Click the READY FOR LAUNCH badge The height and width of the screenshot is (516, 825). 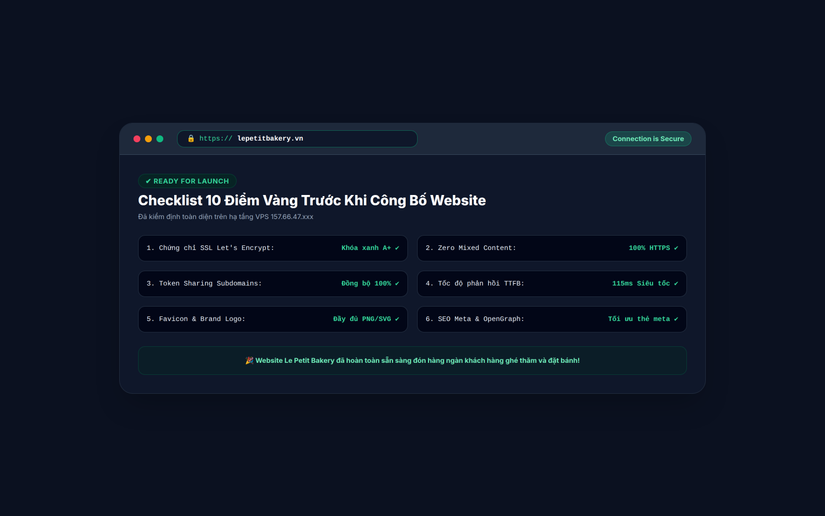(x=187, y=181)
